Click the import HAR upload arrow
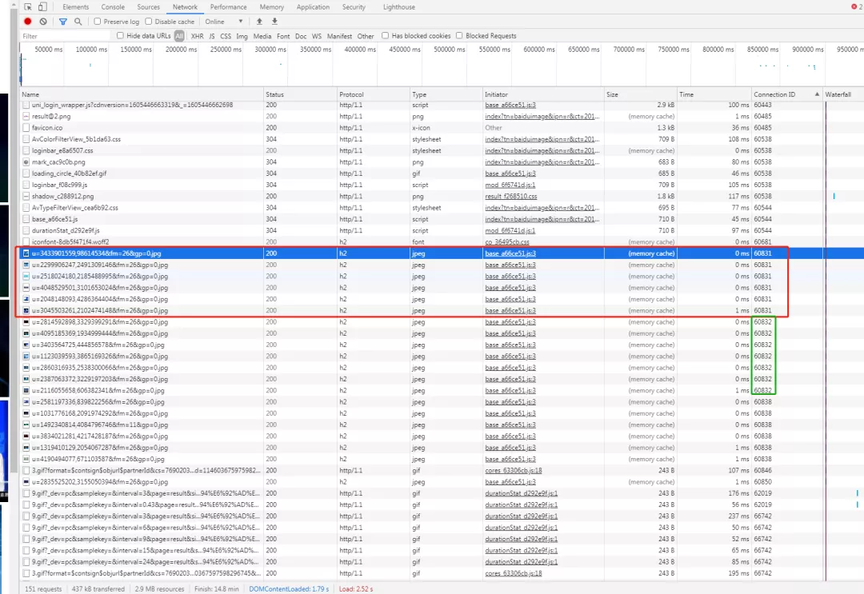This screenshot has height=594, width=864. point(261,21)
